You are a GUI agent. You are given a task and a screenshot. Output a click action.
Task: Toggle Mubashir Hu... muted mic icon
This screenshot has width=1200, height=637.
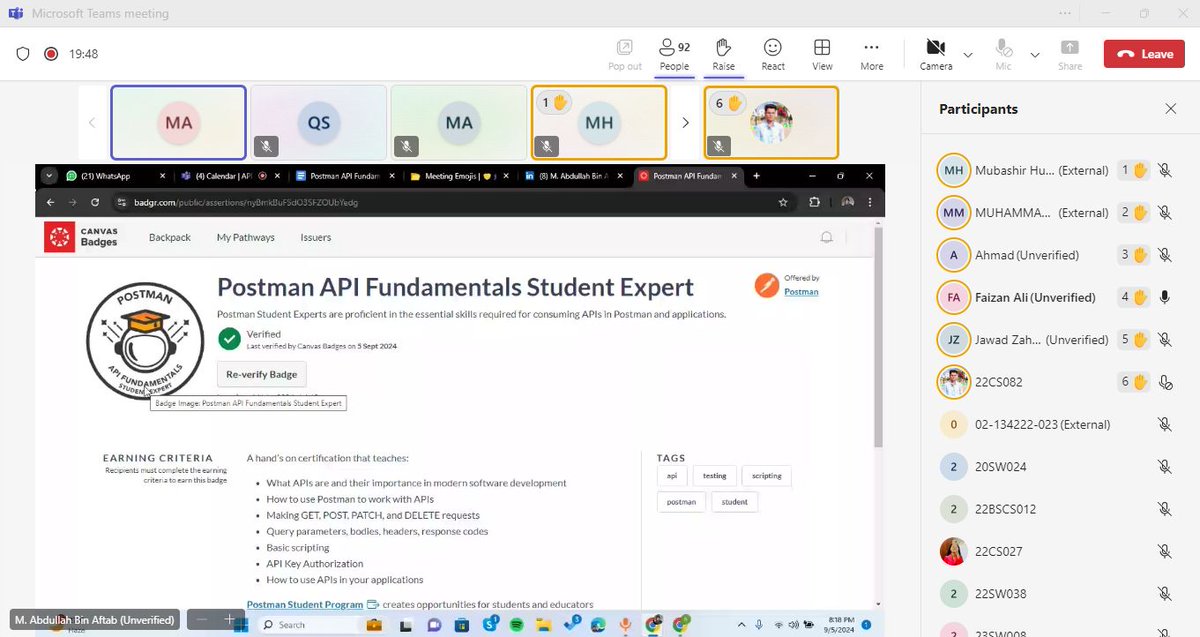(x=1164, y=170)
